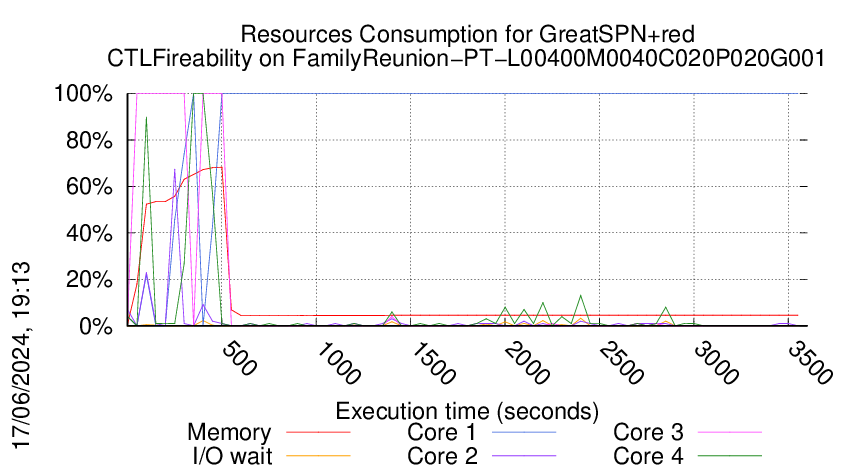850x475 pixels.
Task: Click the blue Core 1 legend line
Action: click(x=524, y=433)
